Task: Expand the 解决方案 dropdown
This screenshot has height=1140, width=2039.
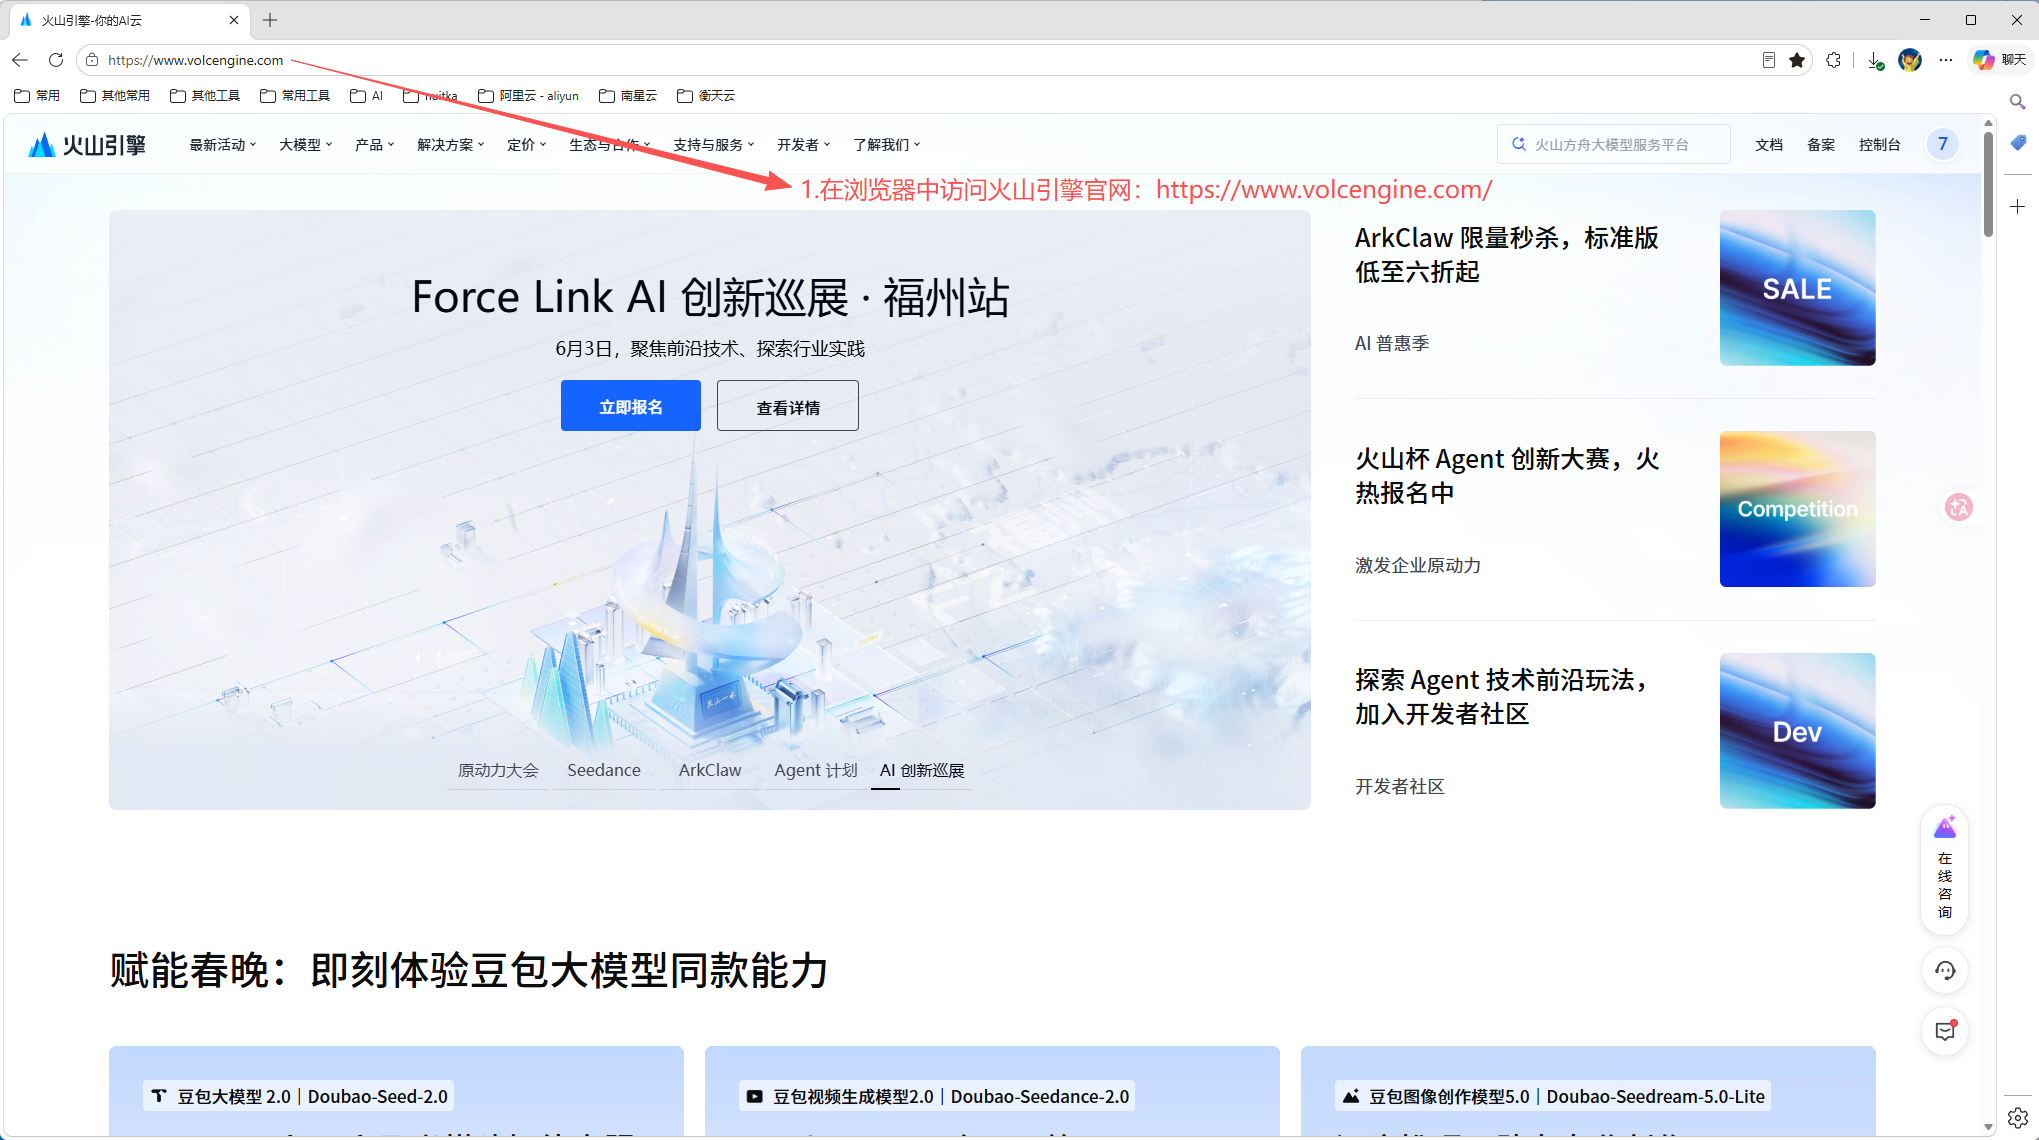Action: click(451, 145)
